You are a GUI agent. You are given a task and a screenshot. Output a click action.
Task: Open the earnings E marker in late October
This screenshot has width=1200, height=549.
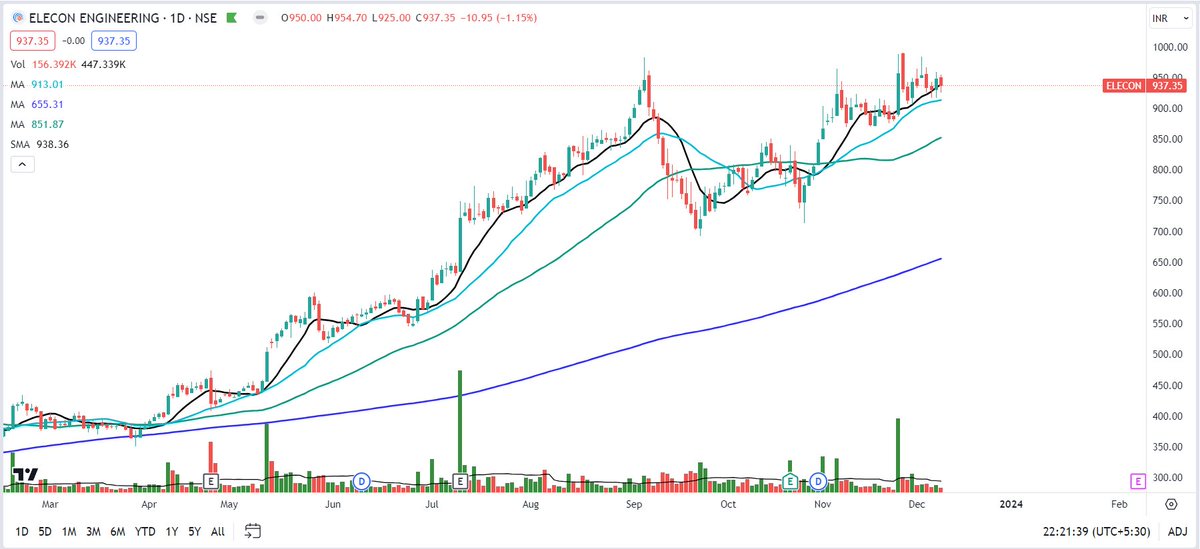[790, 481]
